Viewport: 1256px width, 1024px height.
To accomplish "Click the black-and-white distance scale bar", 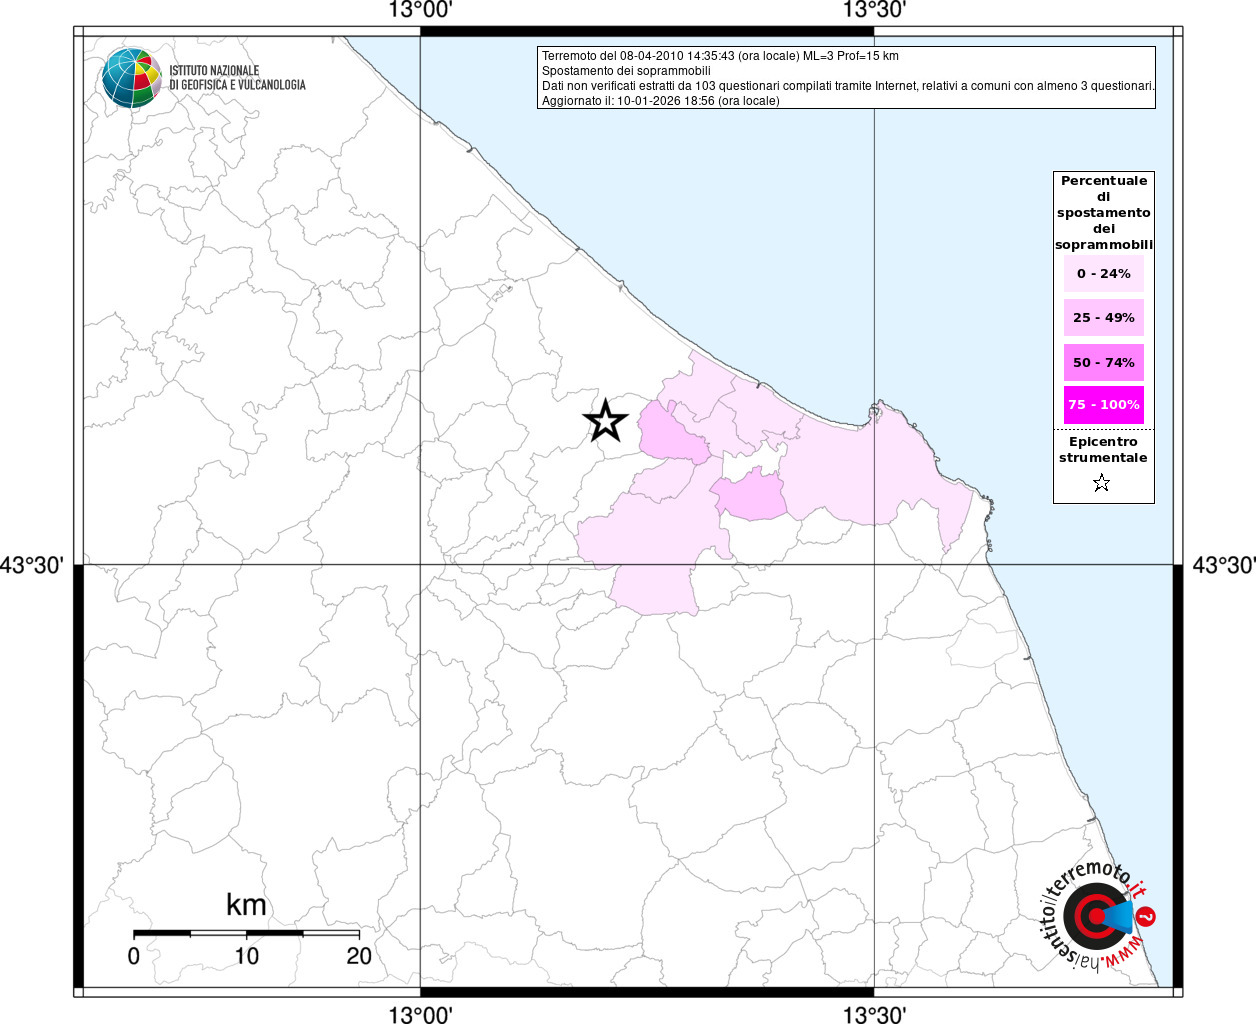I will click(x=246, y=933).
